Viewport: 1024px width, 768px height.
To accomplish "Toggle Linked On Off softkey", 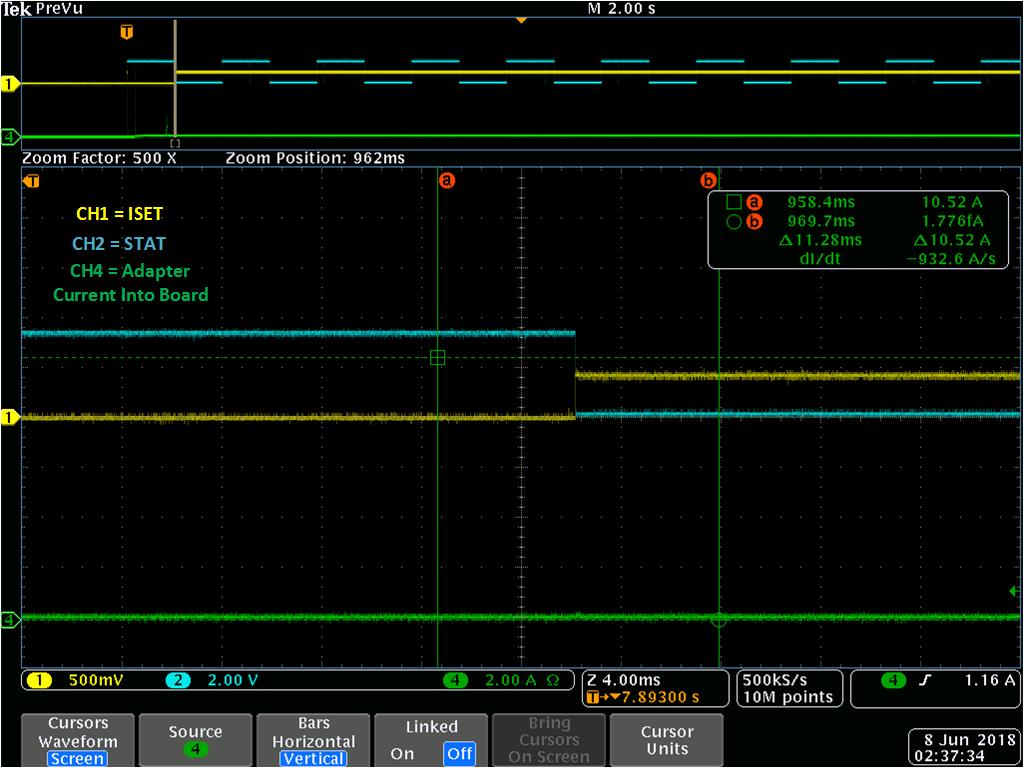I will (431, 740).
